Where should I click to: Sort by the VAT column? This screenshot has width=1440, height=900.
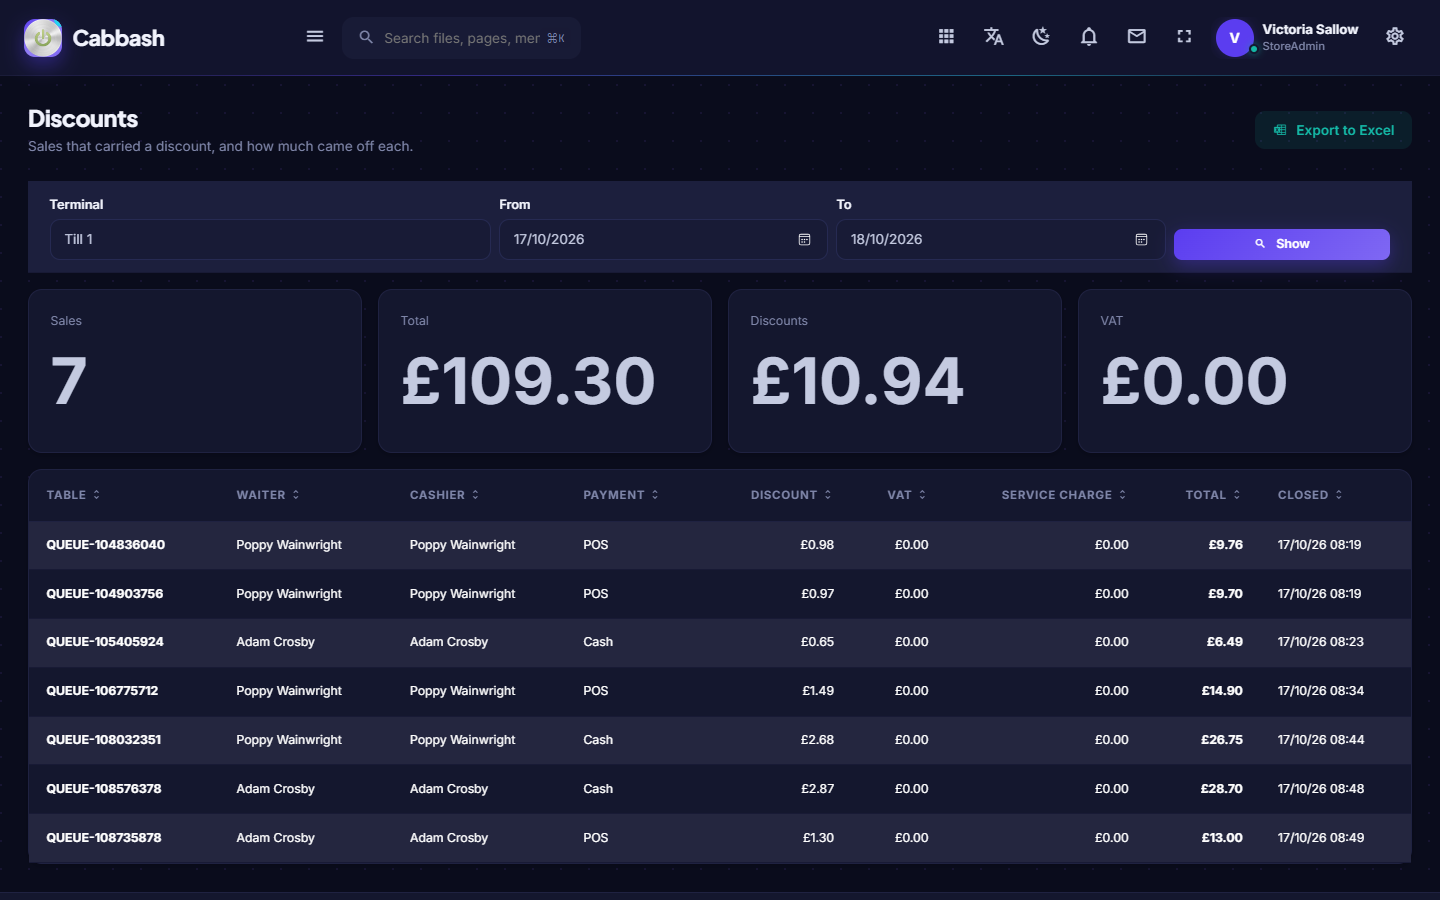pyautogui.click(x=907, y=495)
